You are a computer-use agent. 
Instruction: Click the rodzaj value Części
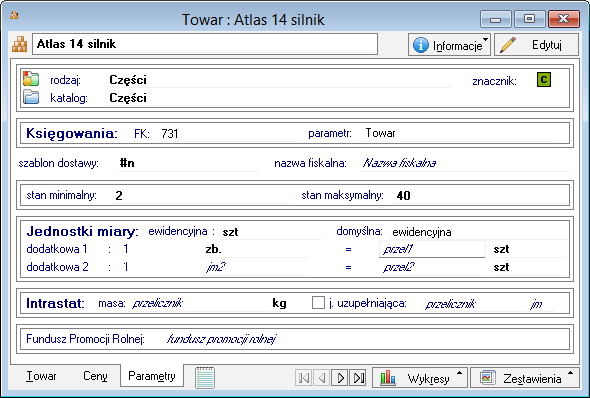128,80
